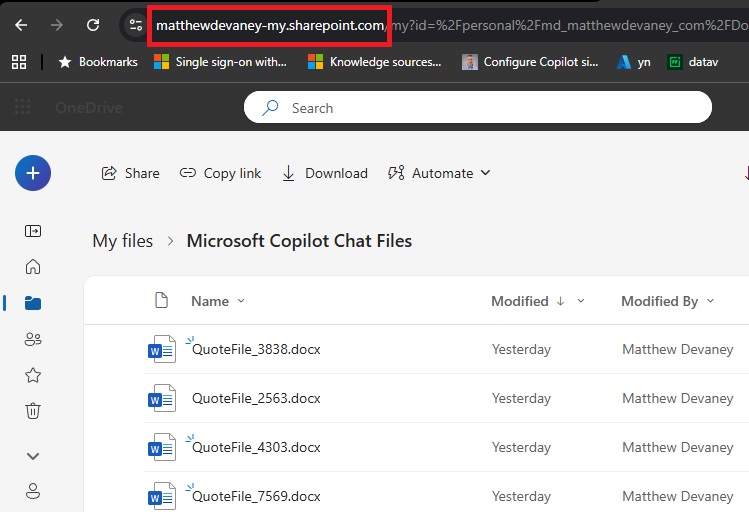Share the selected file

tap(130, 173)
